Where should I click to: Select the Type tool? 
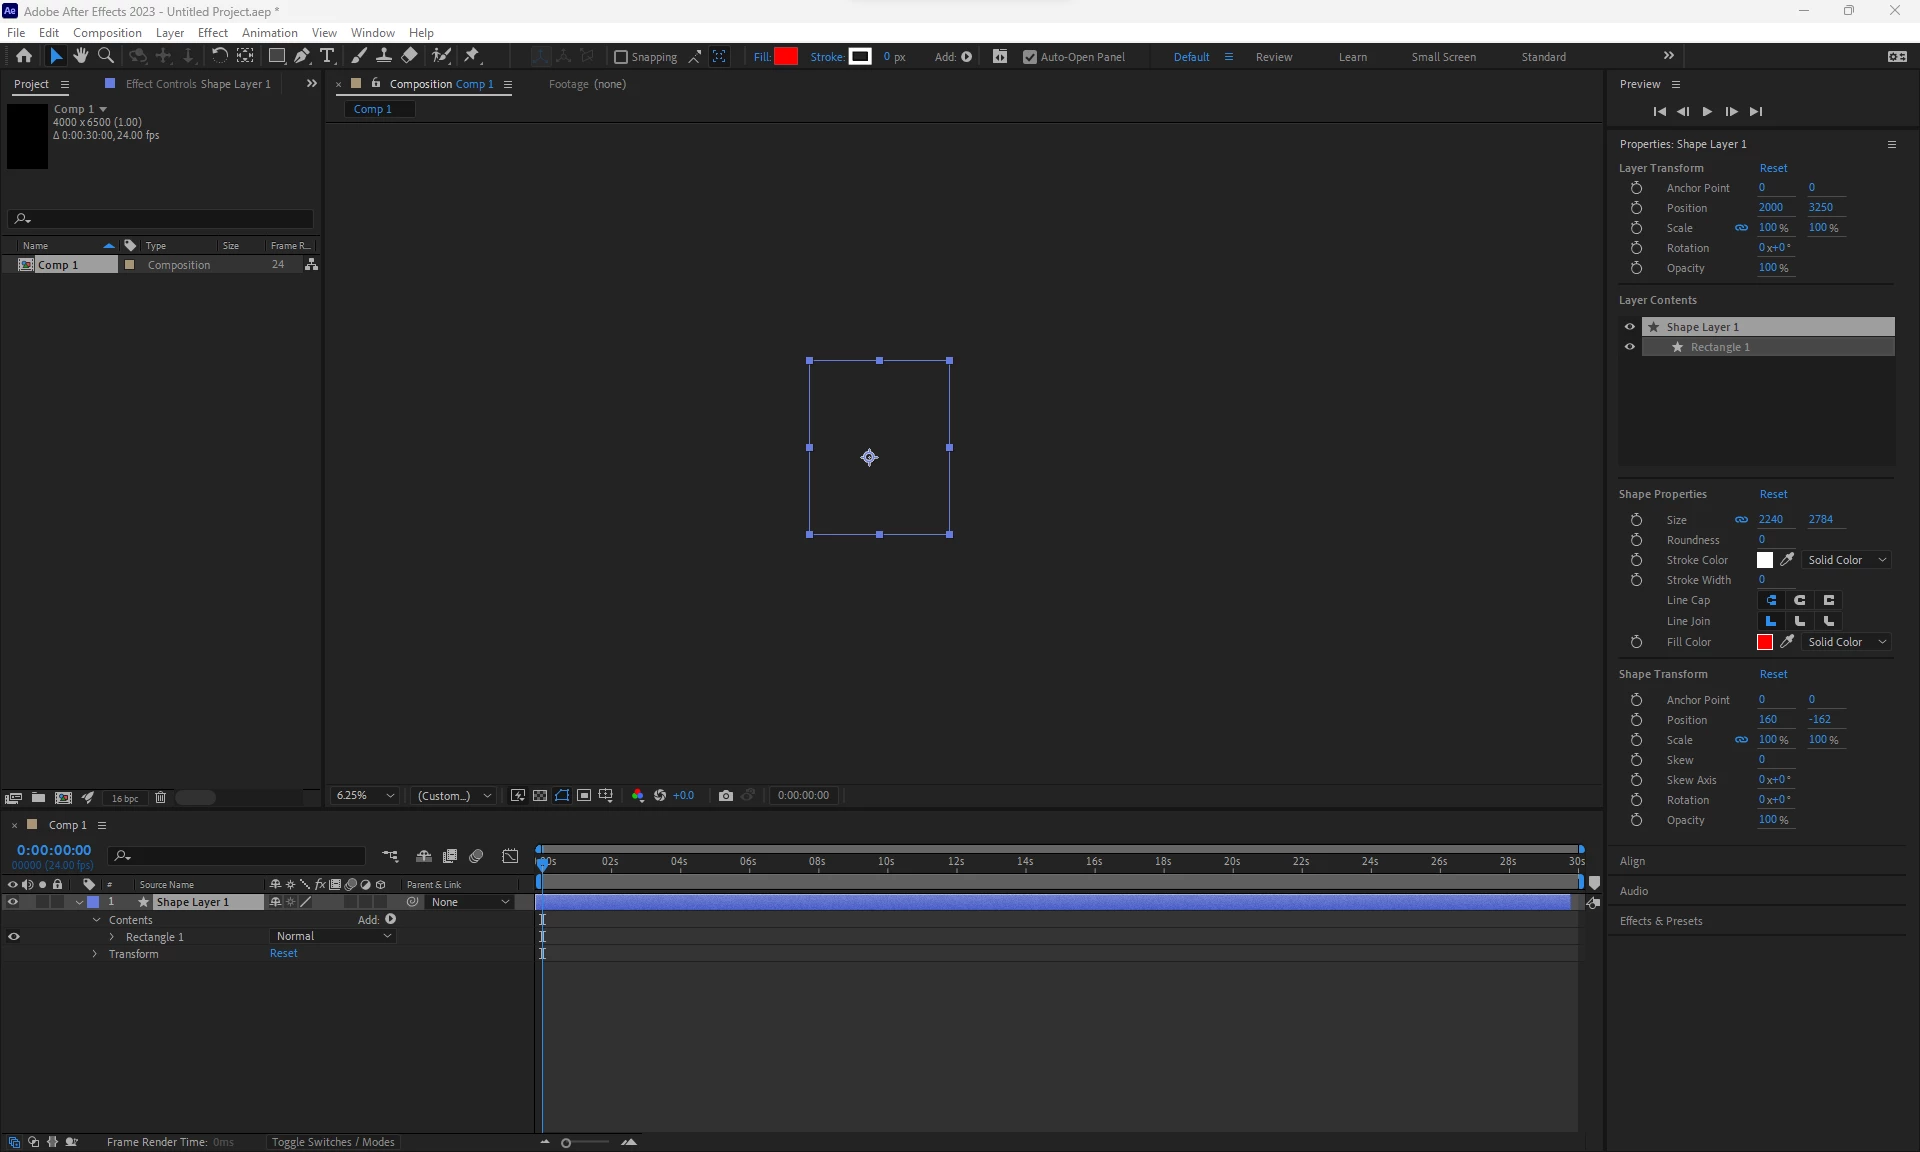click(x=327, y=56)
